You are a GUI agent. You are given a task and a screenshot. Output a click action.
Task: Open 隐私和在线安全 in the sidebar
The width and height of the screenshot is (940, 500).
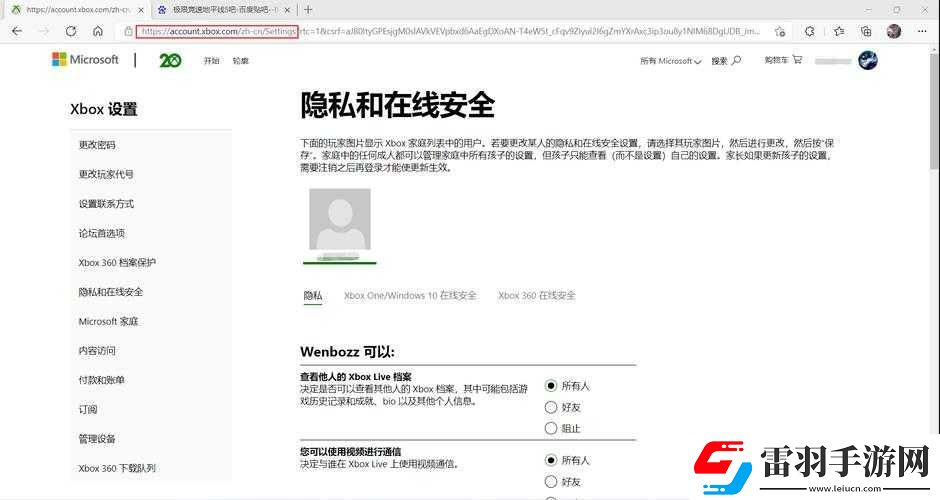pos(110,292)
